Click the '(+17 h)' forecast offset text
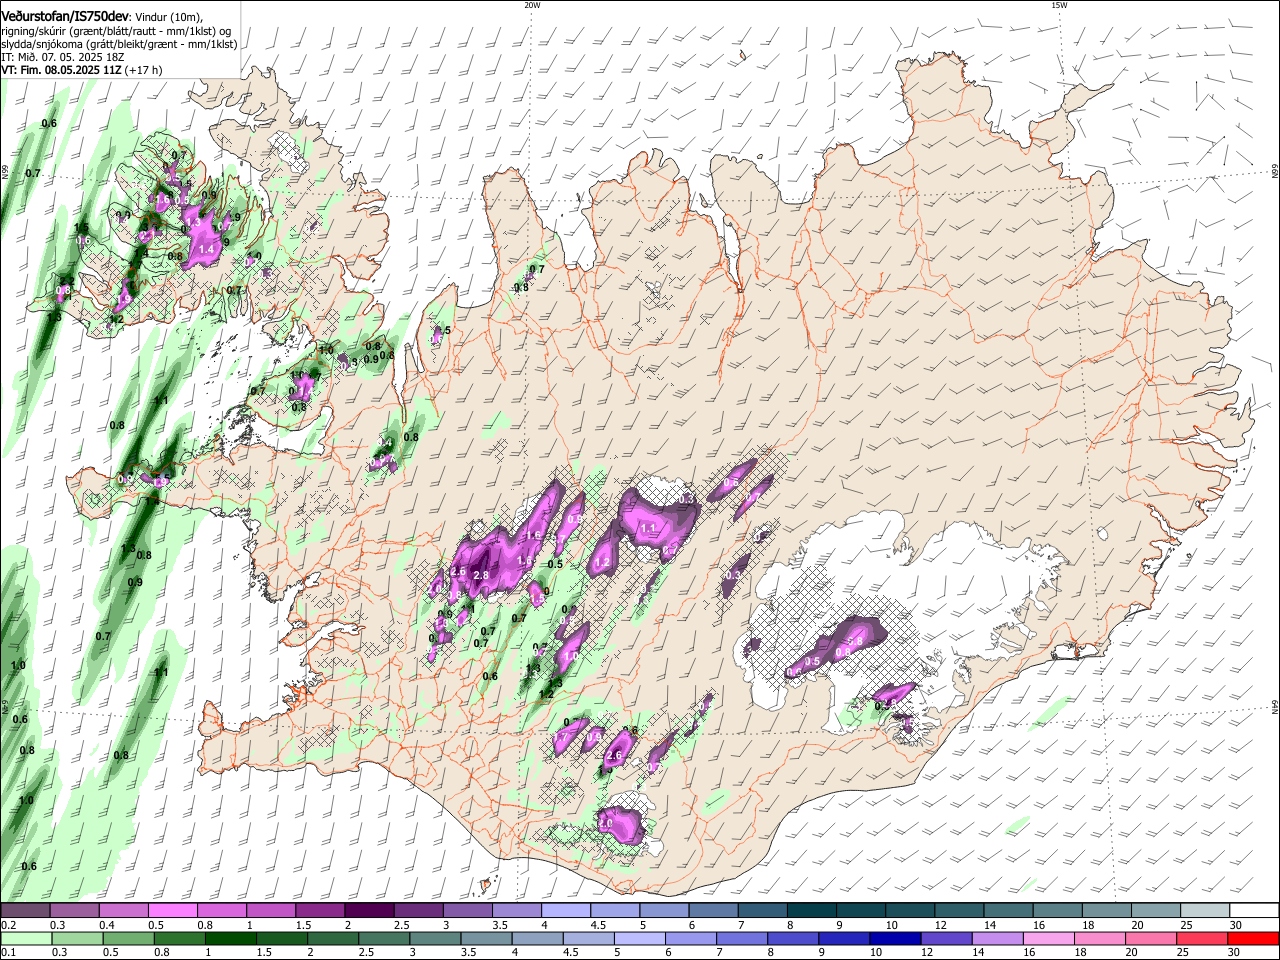This screenshot has height=960, width=1280. [x=144, y=70]
